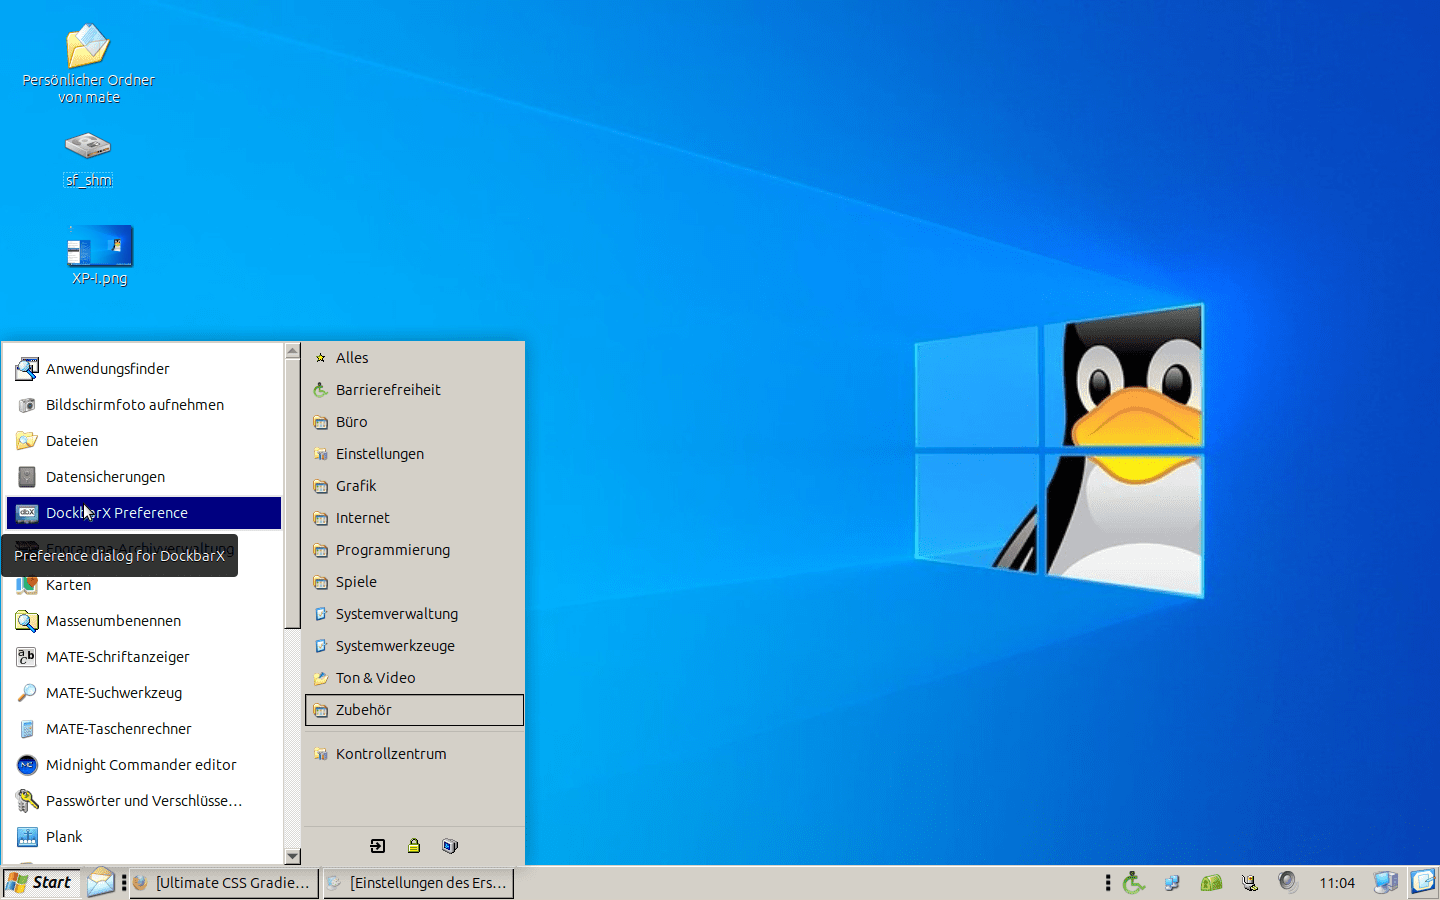This screenshot has height=900, width=1440.
Task: Click the show desktop icon at panel end
Action: click(x=1423, y=882)
